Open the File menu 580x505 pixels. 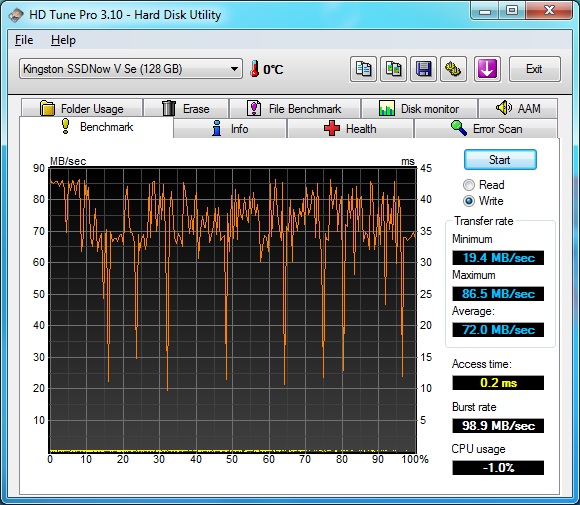coord(24,40)
